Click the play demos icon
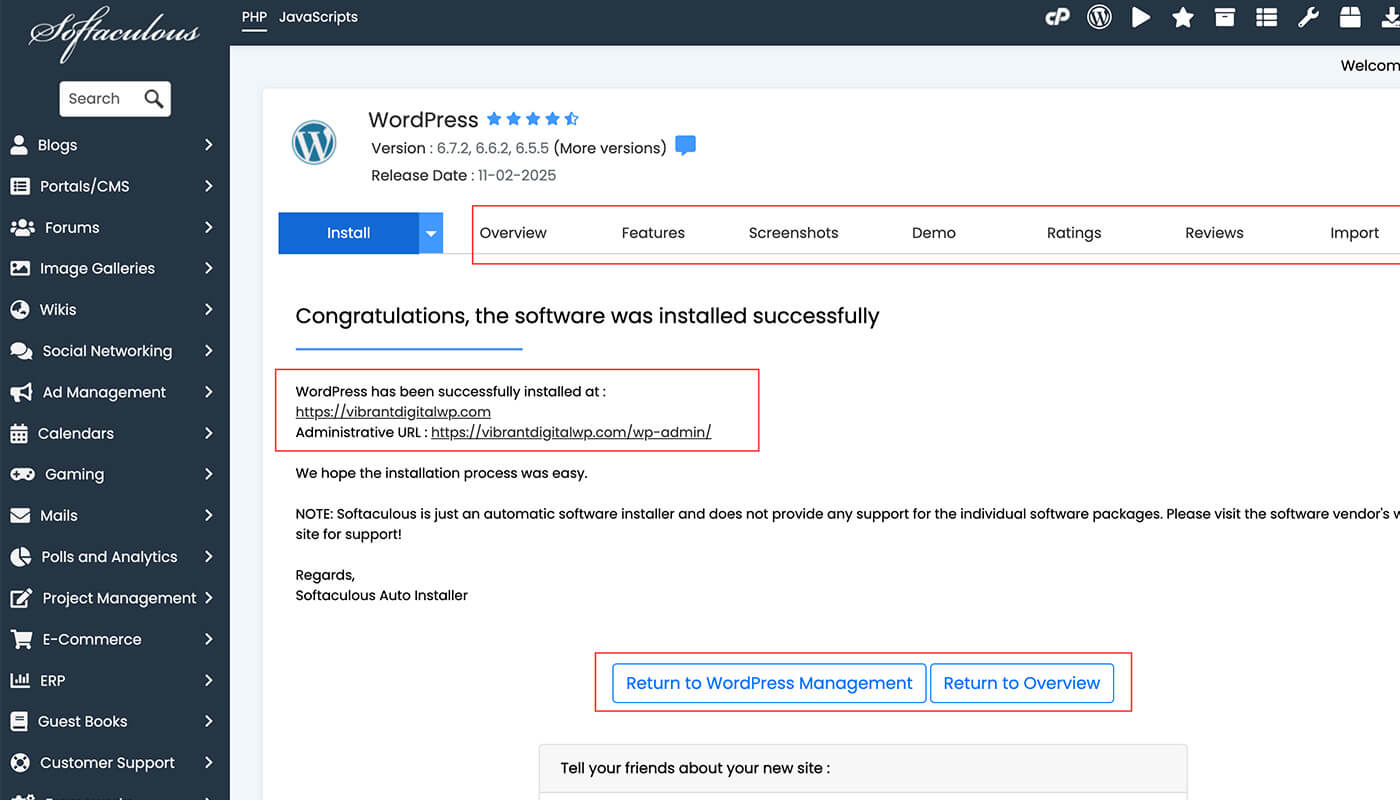This screenshot has width=1400, height=800. (1141, 17)
